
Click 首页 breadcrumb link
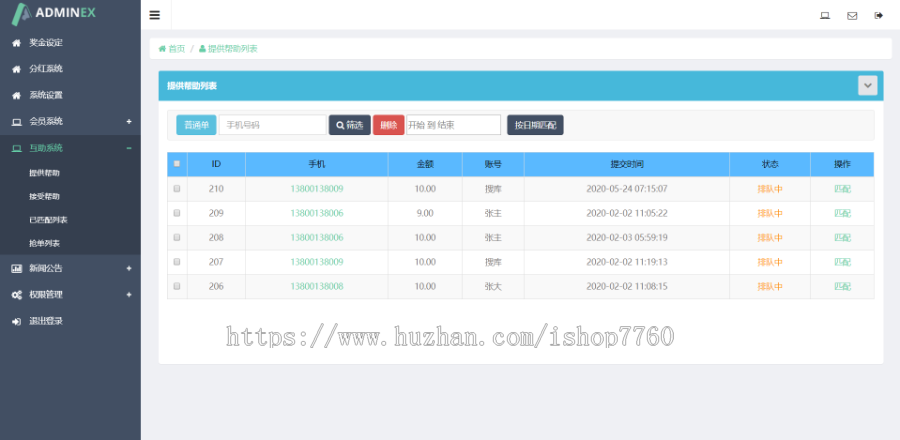(177, 49)
